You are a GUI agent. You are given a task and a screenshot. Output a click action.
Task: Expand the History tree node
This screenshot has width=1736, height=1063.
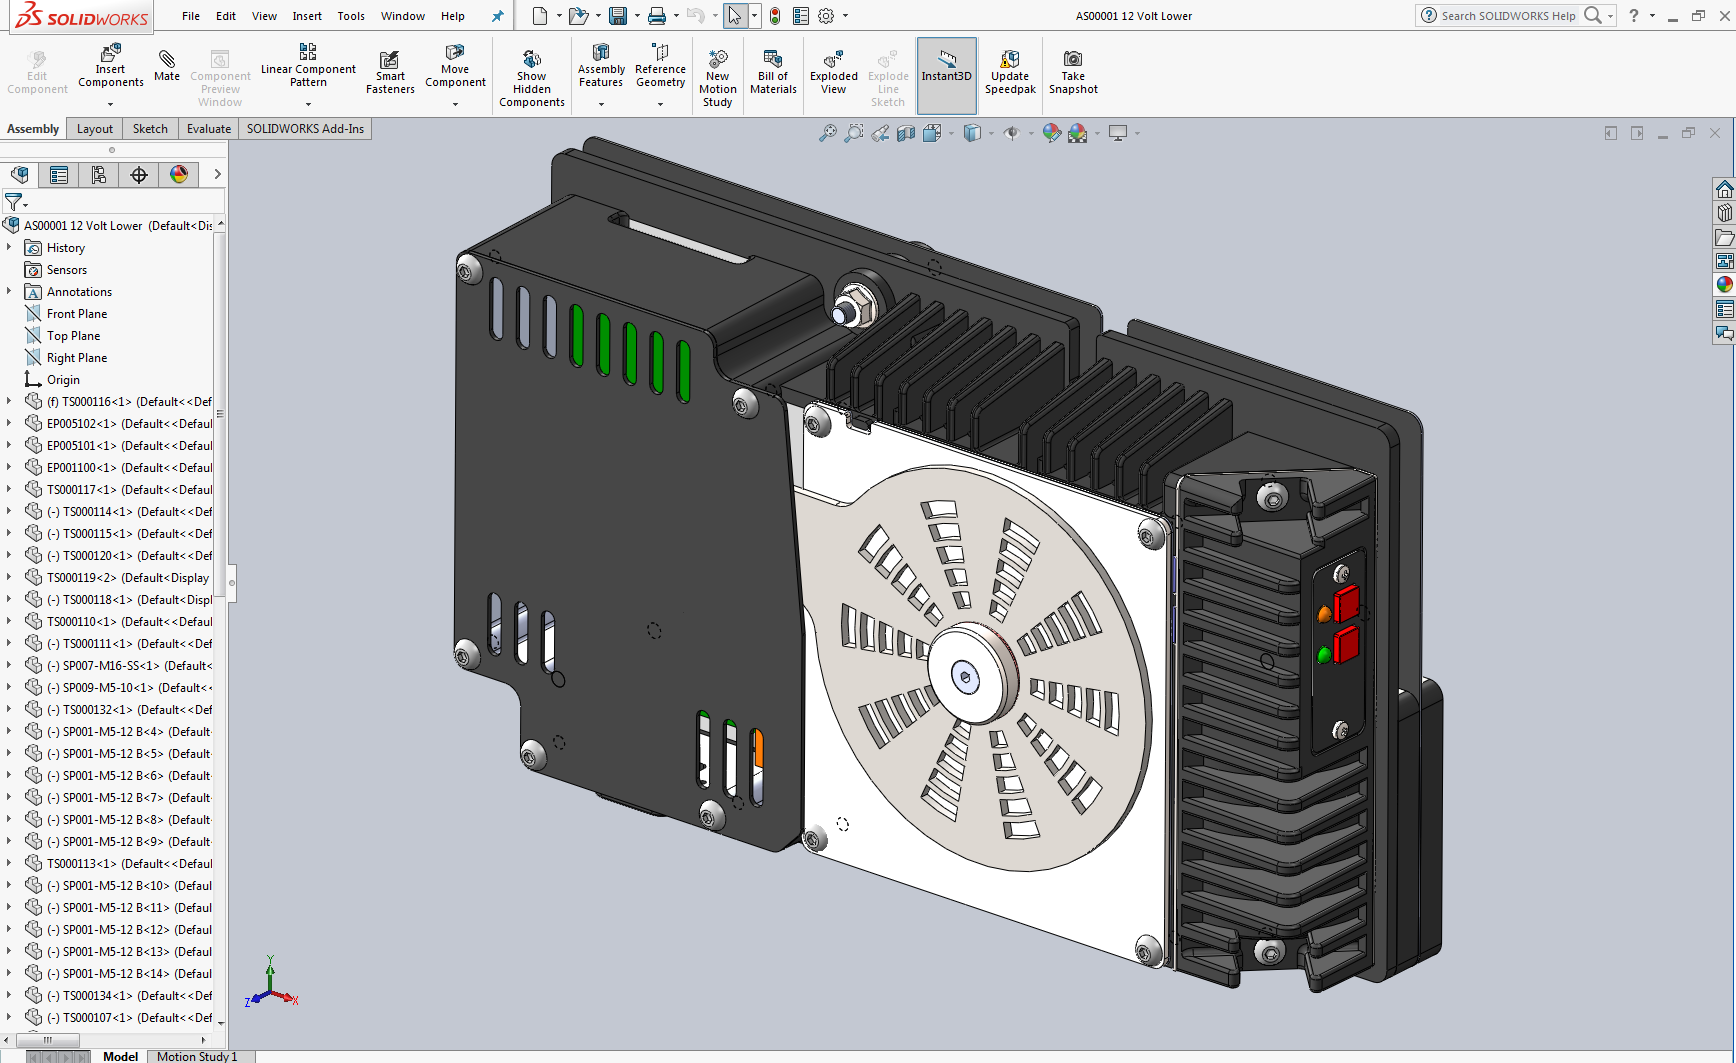pyautogui.click(x=9, y=247)
